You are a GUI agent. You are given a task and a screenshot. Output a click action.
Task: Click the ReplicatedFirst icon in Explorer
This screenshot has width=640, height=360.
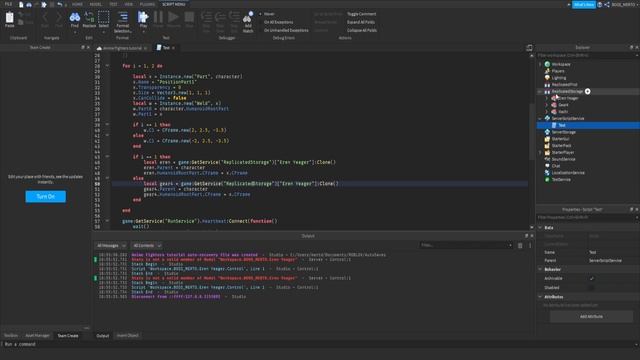pyautogui.click(x=547, y=84)
